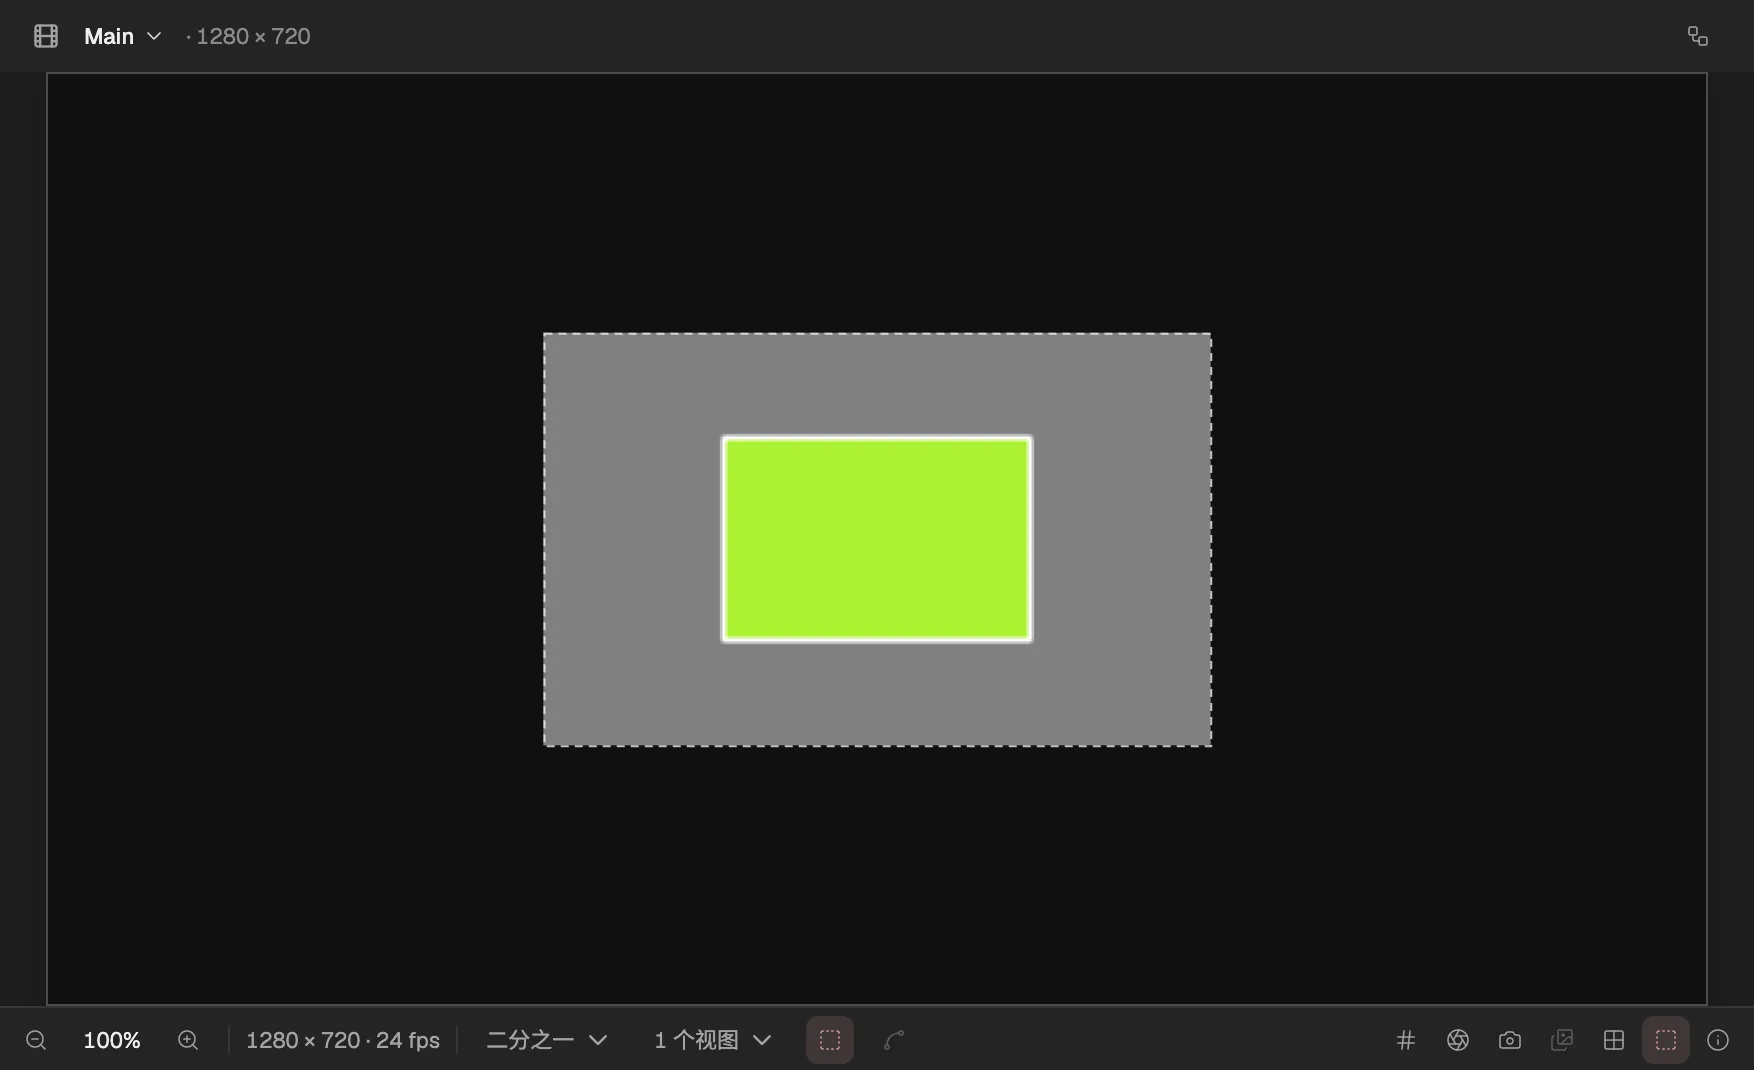Viewport: 1754px width, 1070px height.
Task: Toggle the region of interest button left of the path icon
Action: [x=830, y=1040]
